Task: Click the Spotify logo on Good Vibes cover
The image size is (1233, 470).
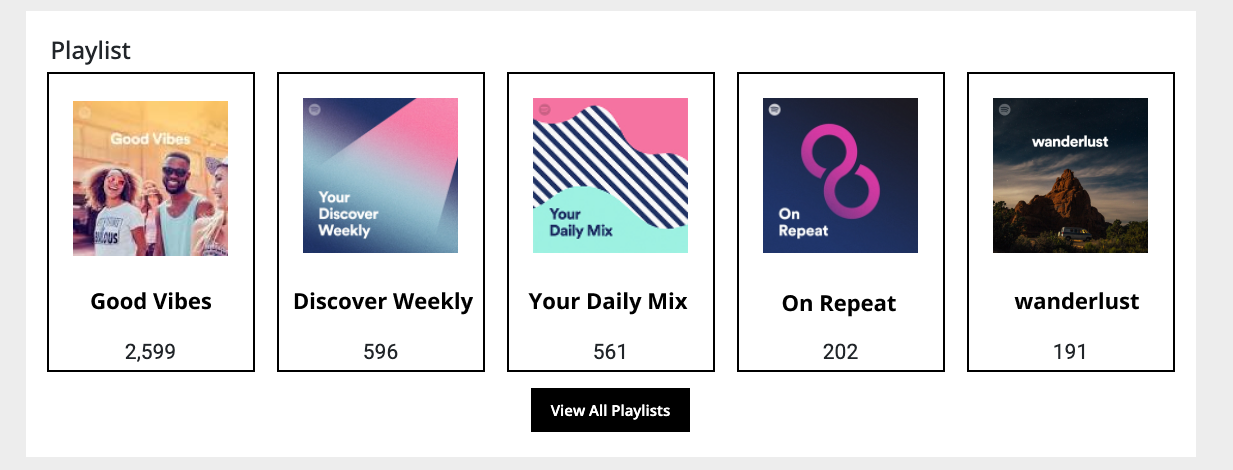Action: pos(84,112)
